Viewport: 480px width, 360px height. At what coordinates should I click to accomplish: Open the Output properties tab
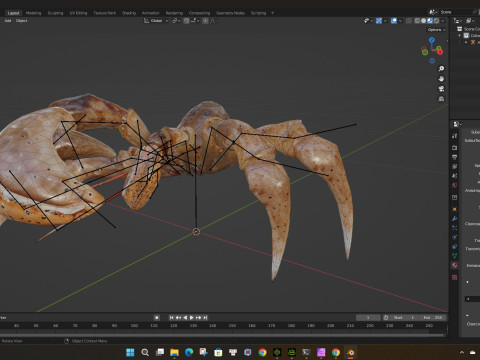coord(455,157)
